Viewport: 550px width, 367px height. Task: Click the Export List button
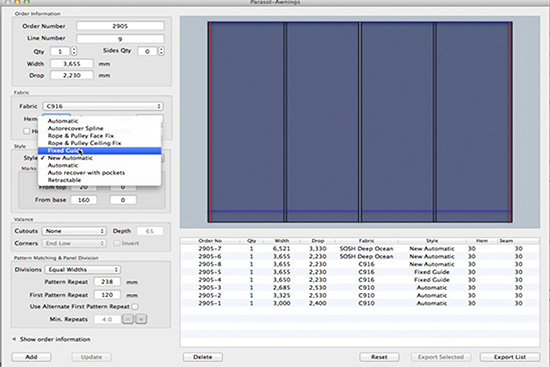click(x=510, y=357)
